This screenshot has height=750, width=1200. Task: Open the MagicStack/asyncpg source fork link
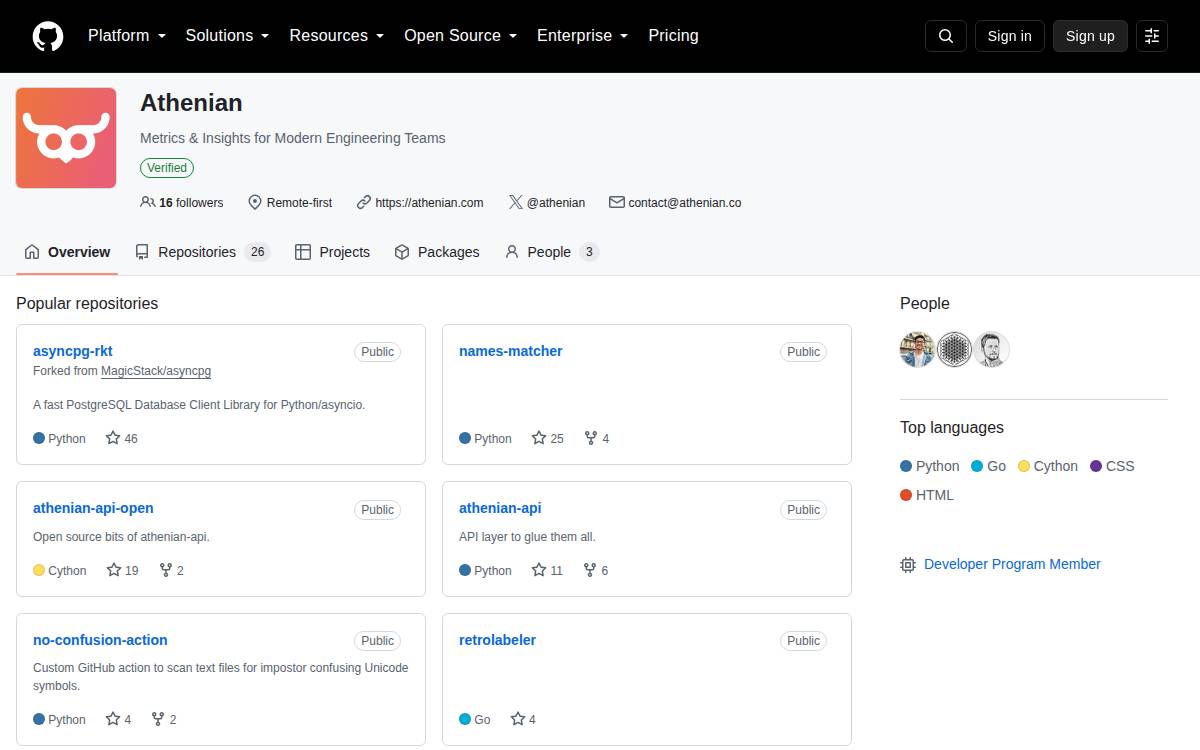(156, 371)
